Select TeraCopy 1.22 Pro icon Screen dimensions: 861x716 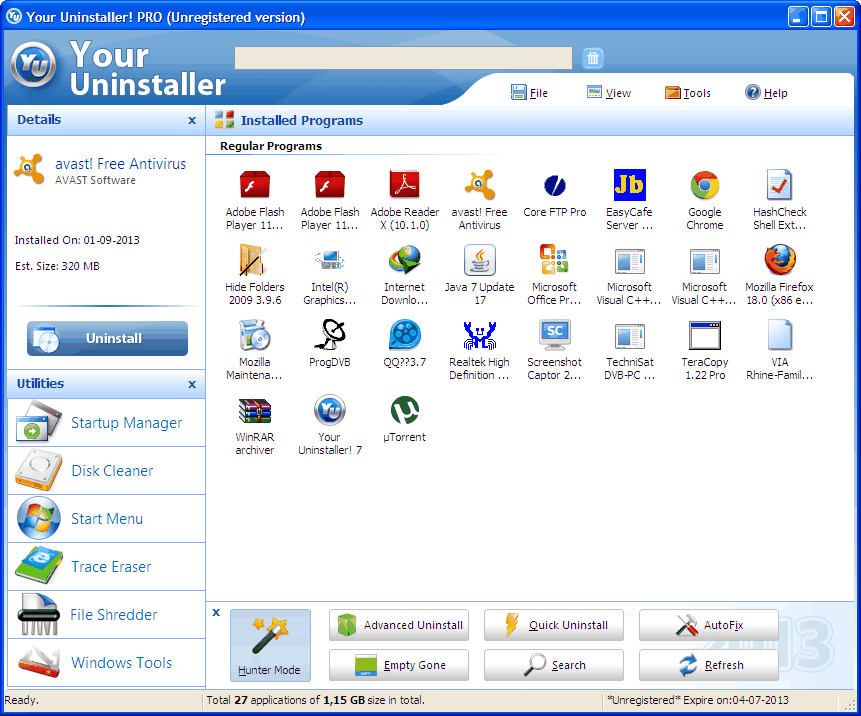[705, 335]
